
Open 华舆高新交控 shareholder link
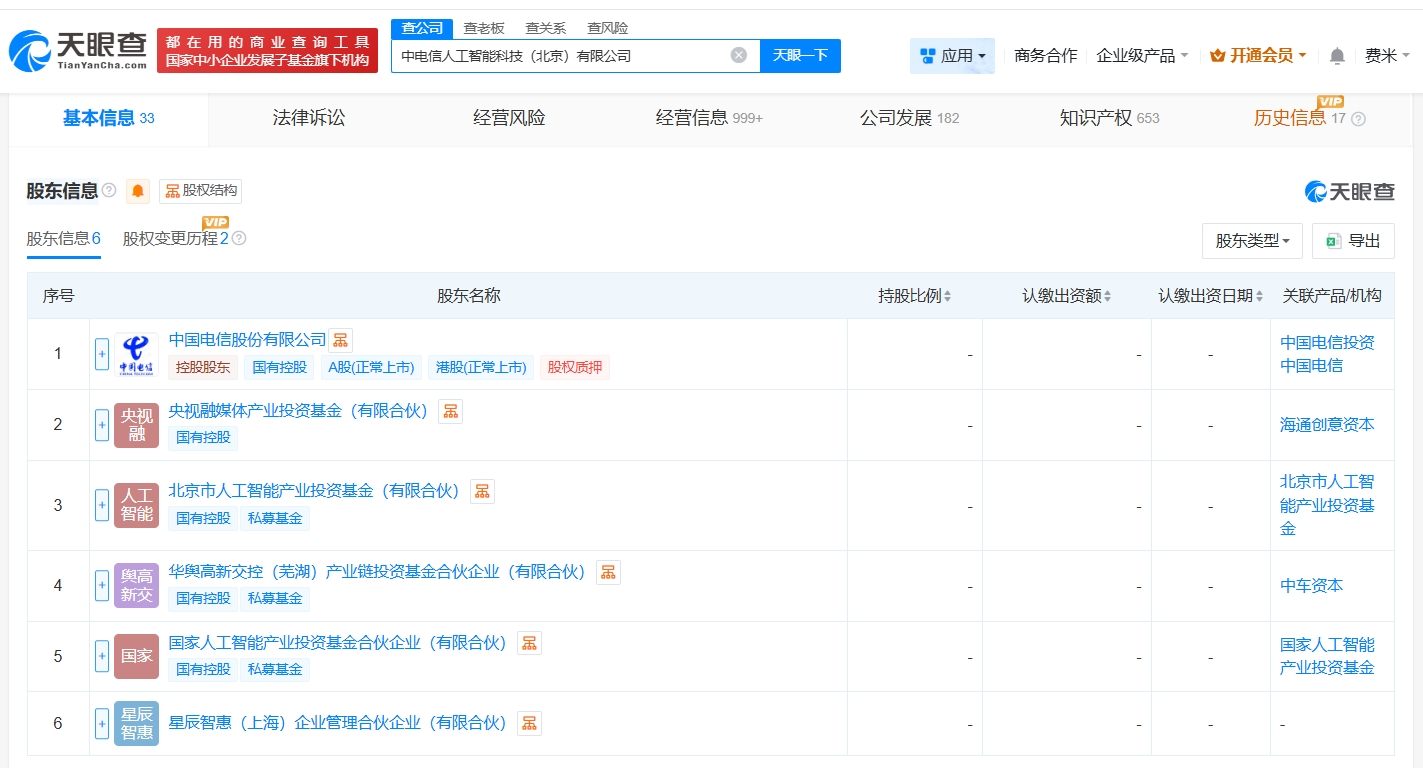378,572
